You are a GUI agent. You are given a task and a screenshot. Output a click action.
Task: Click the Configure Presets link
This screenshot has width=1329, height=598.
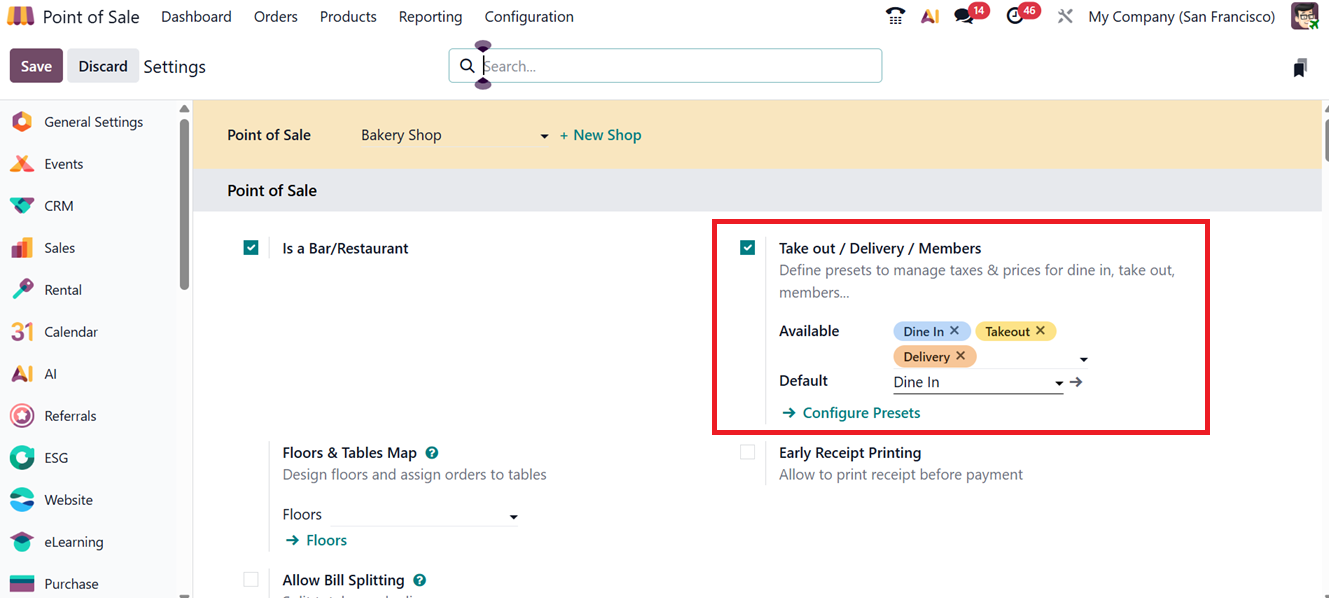click(860, 413)
